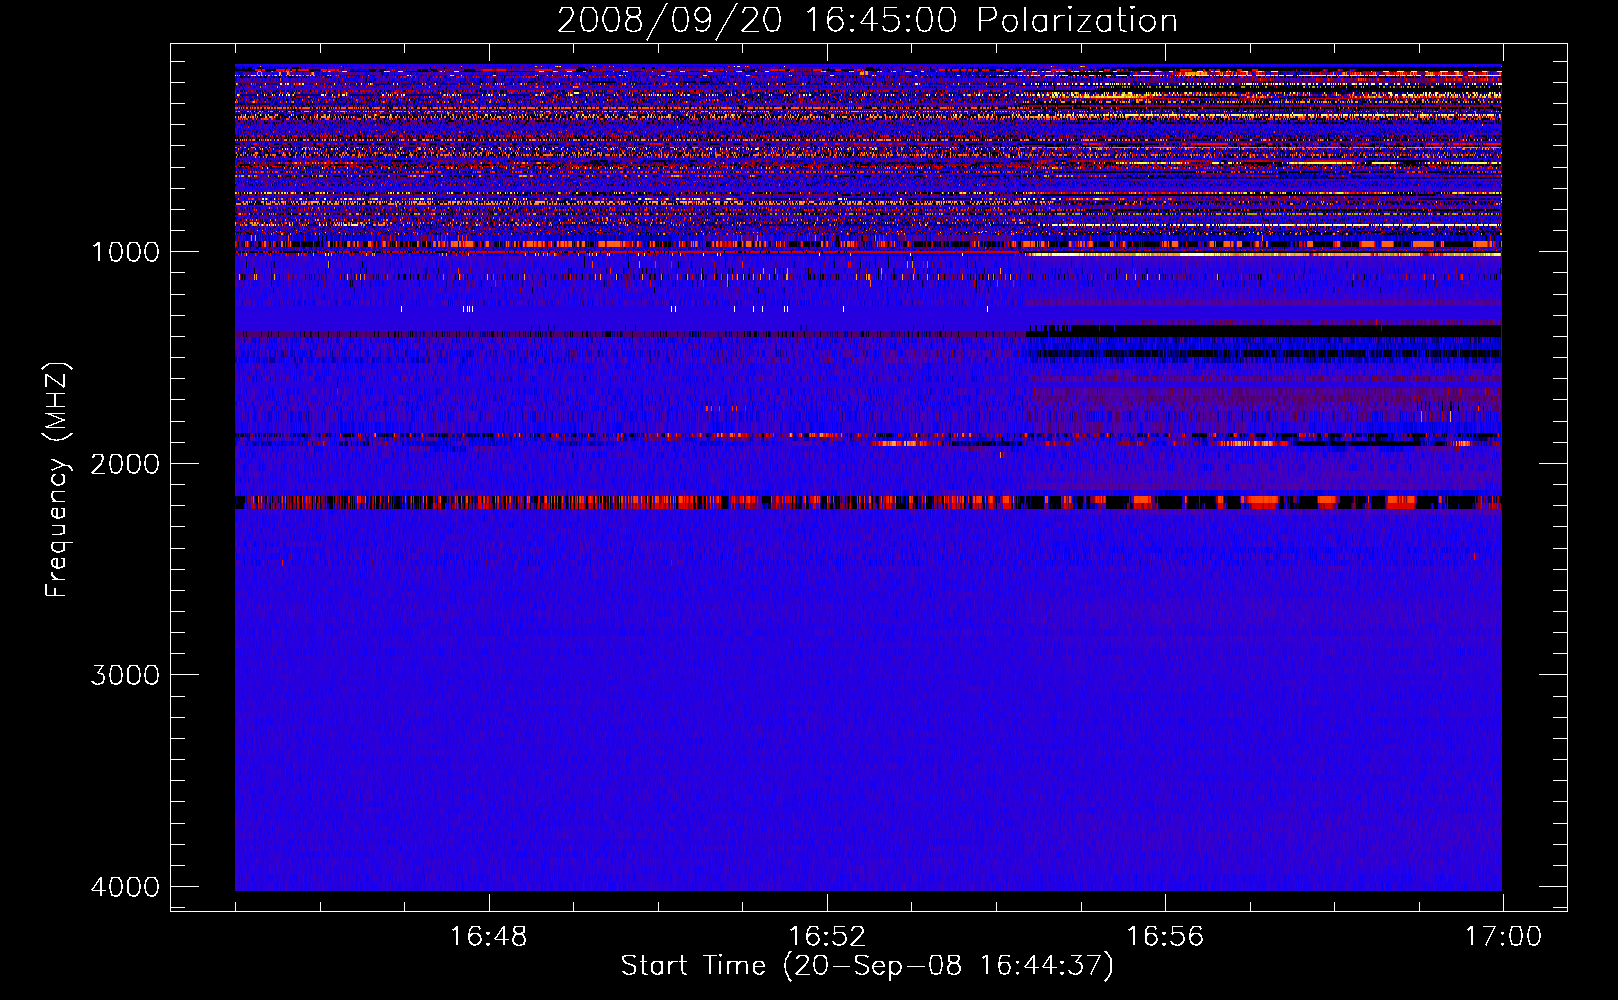The image size is (1618, 1000).
Task: Click the "1000" frequency tick label
Action: pos(125,252)
